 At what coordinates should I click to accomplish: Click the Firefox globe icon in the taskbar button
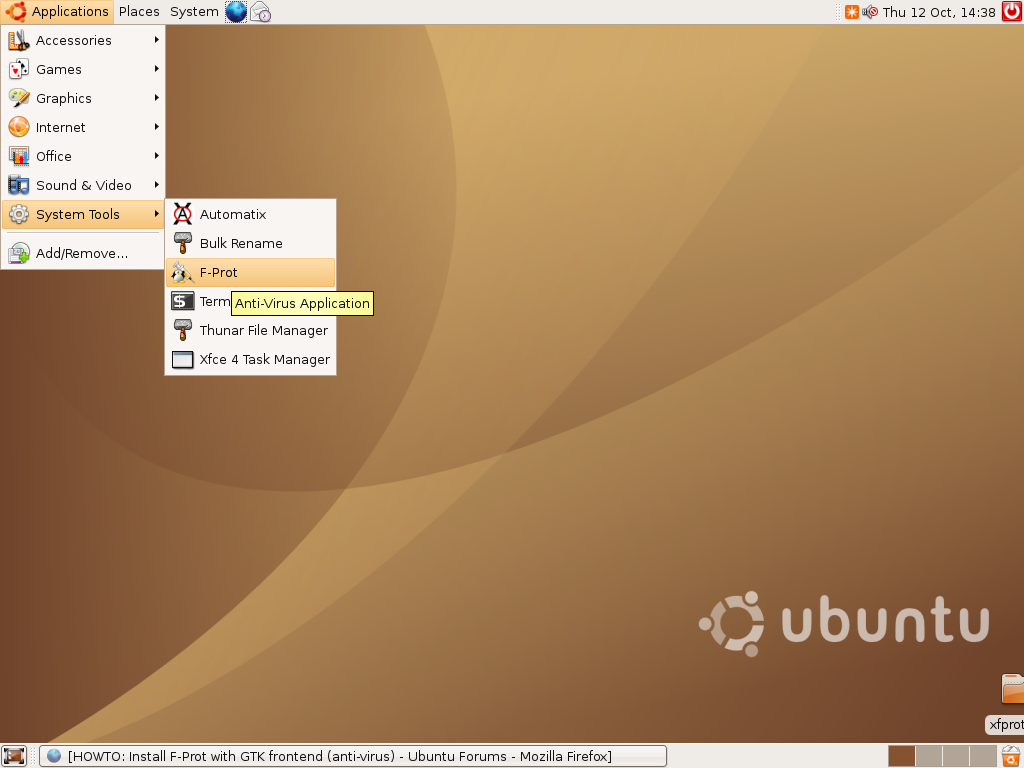(54, 756)
